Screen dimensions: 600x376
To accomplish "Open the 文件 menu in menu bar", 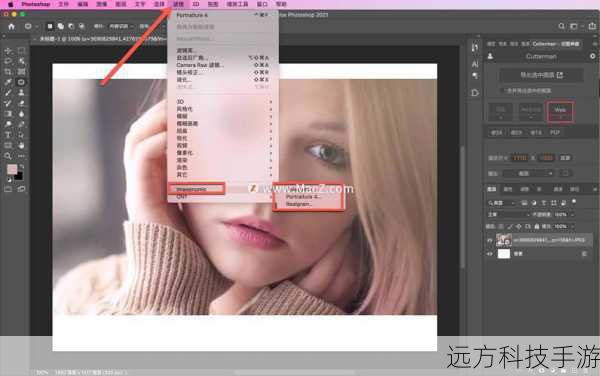I will click(63, 4).
